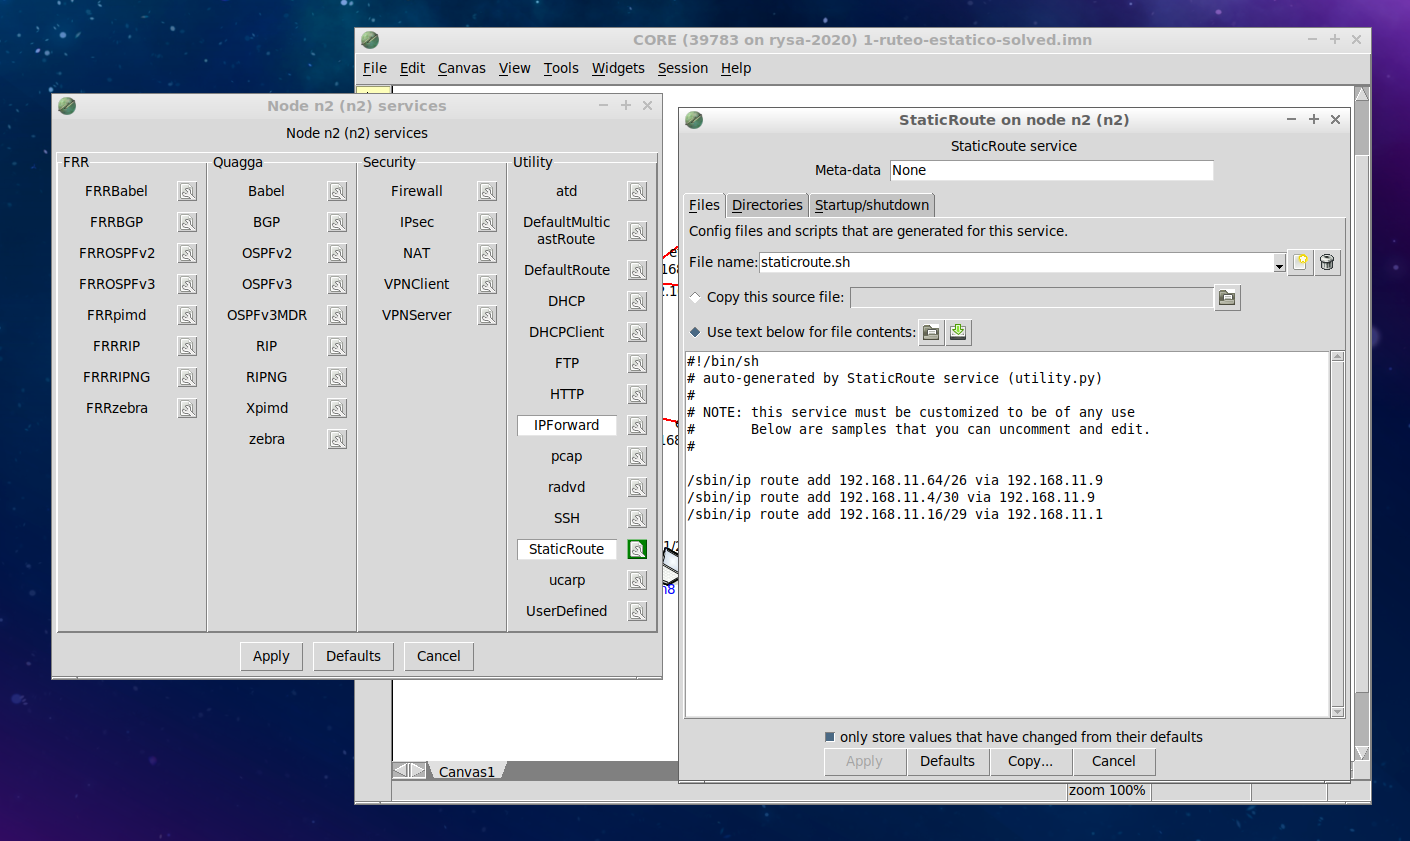This screenshot has width=1410, height=841.
Task: Toggle the StaticRoute service on node n2
Action: [x=566, y=549]
